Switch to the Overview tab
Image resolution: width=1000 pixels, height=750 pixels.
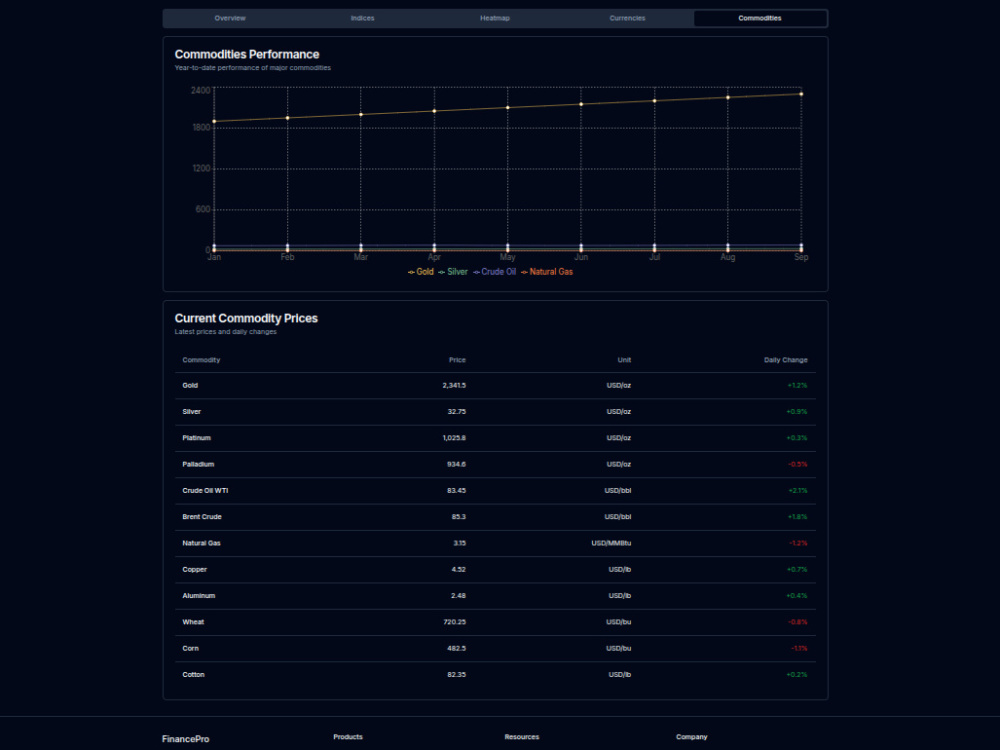(x=230, y=18)
